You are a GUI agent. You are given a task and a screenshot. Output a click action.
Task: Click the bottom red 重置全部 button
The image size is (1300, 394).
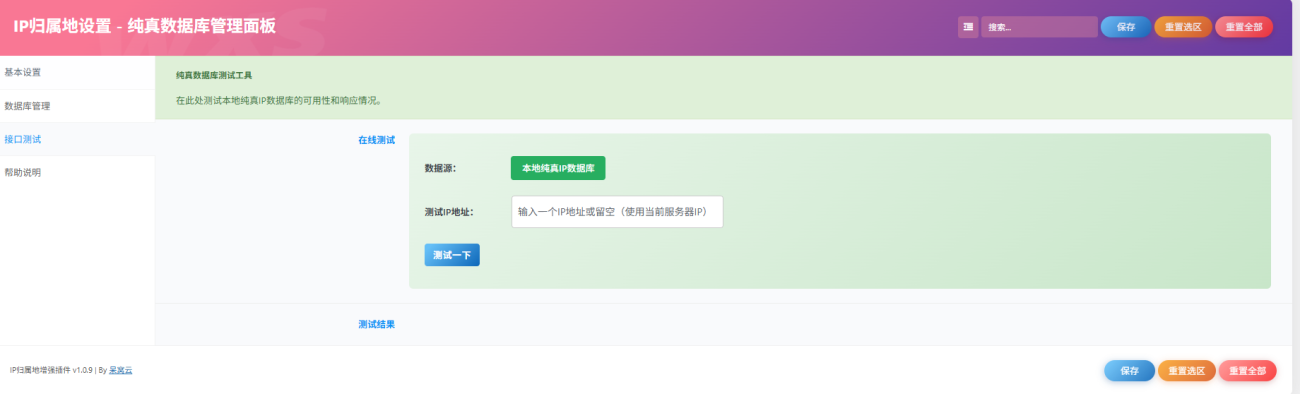1248,371
